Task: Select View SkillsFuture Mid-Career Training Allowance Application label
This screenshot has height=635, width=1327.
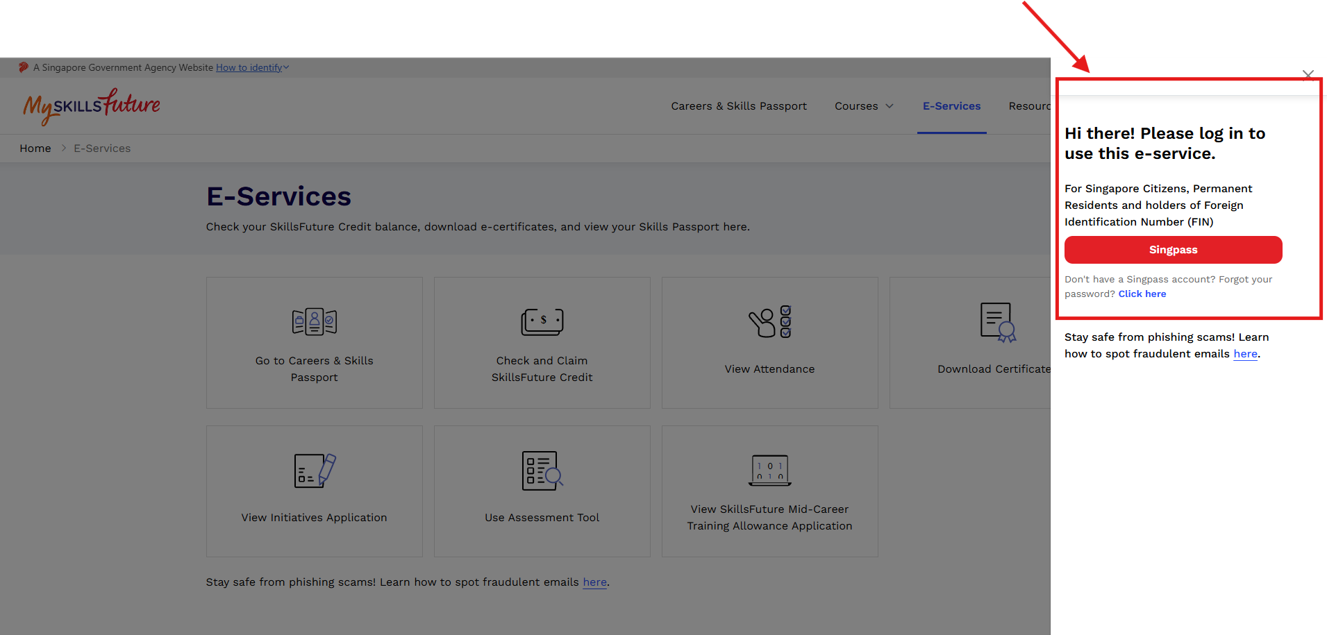Action: pos(770,517)
